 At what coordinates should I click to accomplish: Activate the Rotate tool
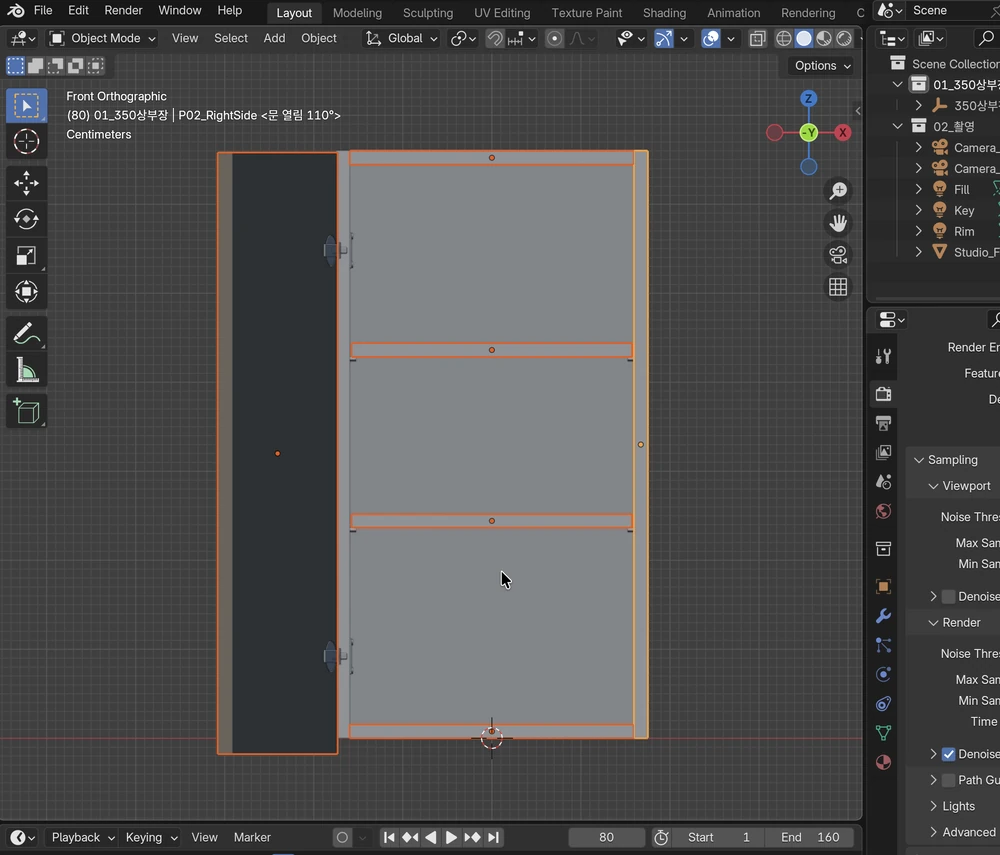pos(26,219)
